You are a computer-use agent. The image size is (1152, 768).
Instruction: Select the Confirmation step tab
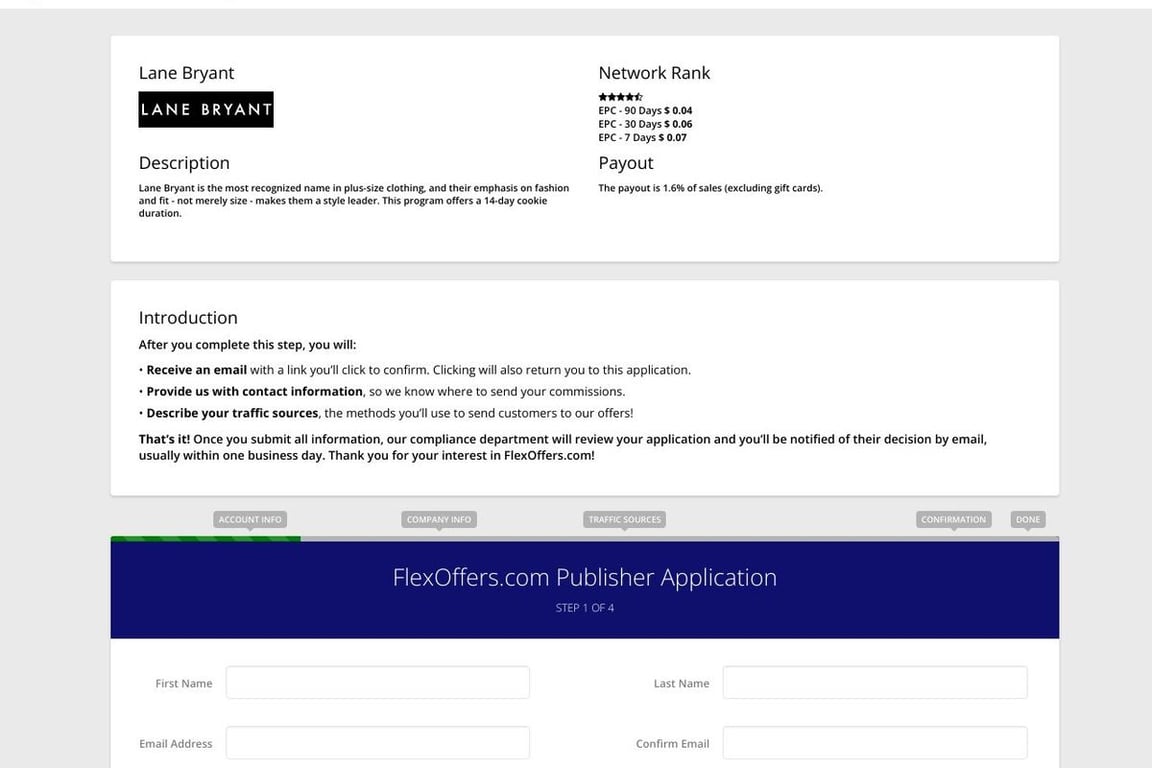tap(954, 520)
